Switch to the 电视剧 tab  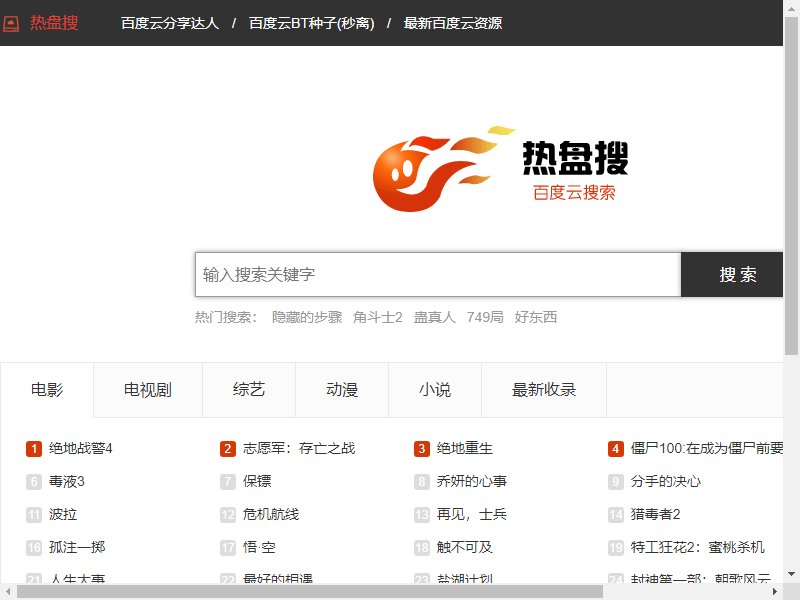[148, 390]
